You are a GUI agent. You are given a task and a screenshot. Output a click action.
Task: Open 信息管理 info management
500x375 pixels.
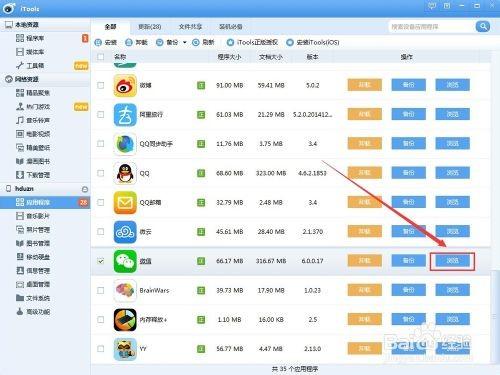pos(38,271)
